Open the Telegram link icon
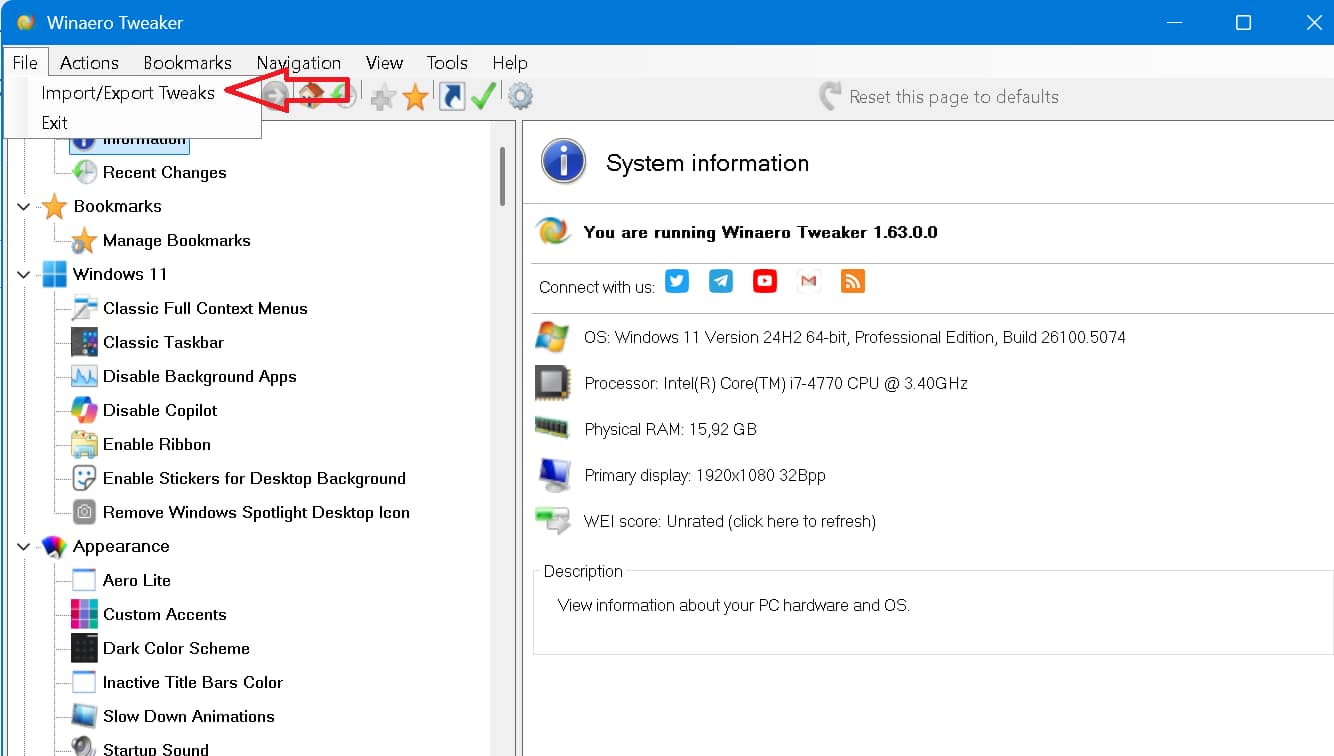Screen dimensions: 1334x756 (x=721, y=281)
